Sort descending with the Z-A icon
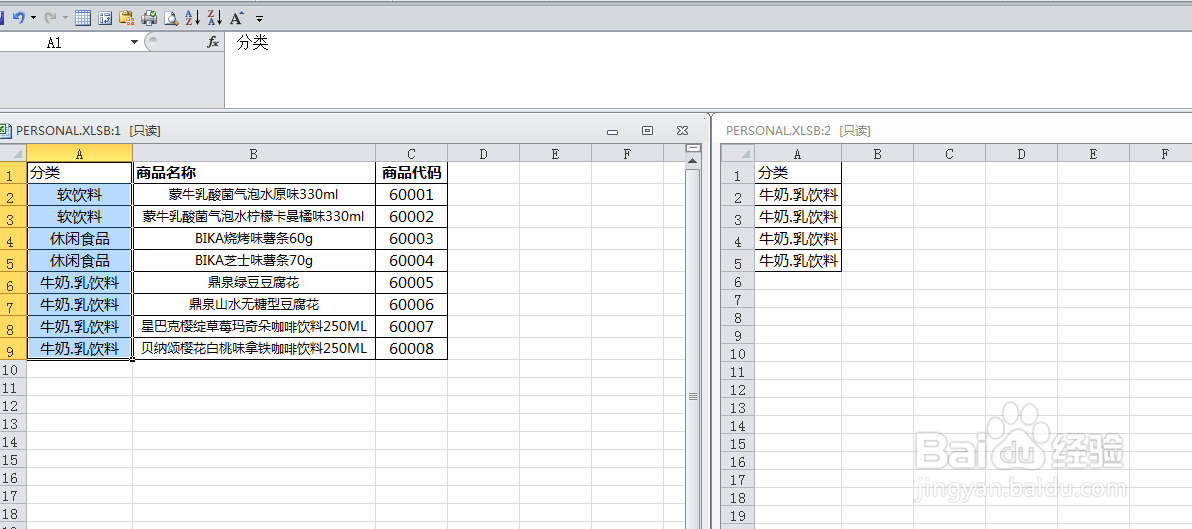The image size is (1192, 529). point(215,17)
